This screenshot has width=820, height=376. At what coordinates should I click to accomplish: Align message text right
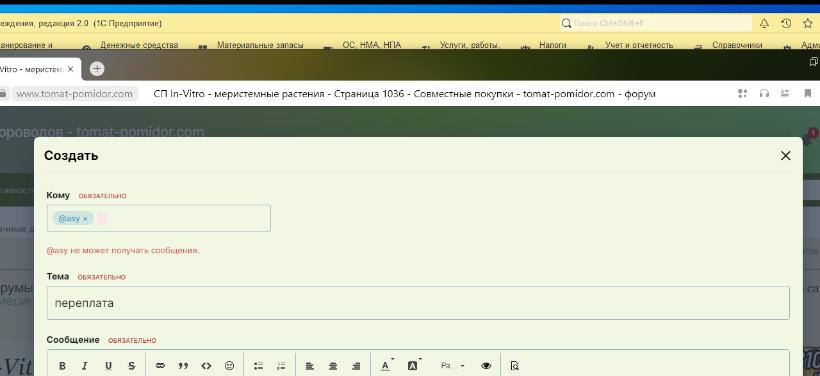(x=356, y=366)
